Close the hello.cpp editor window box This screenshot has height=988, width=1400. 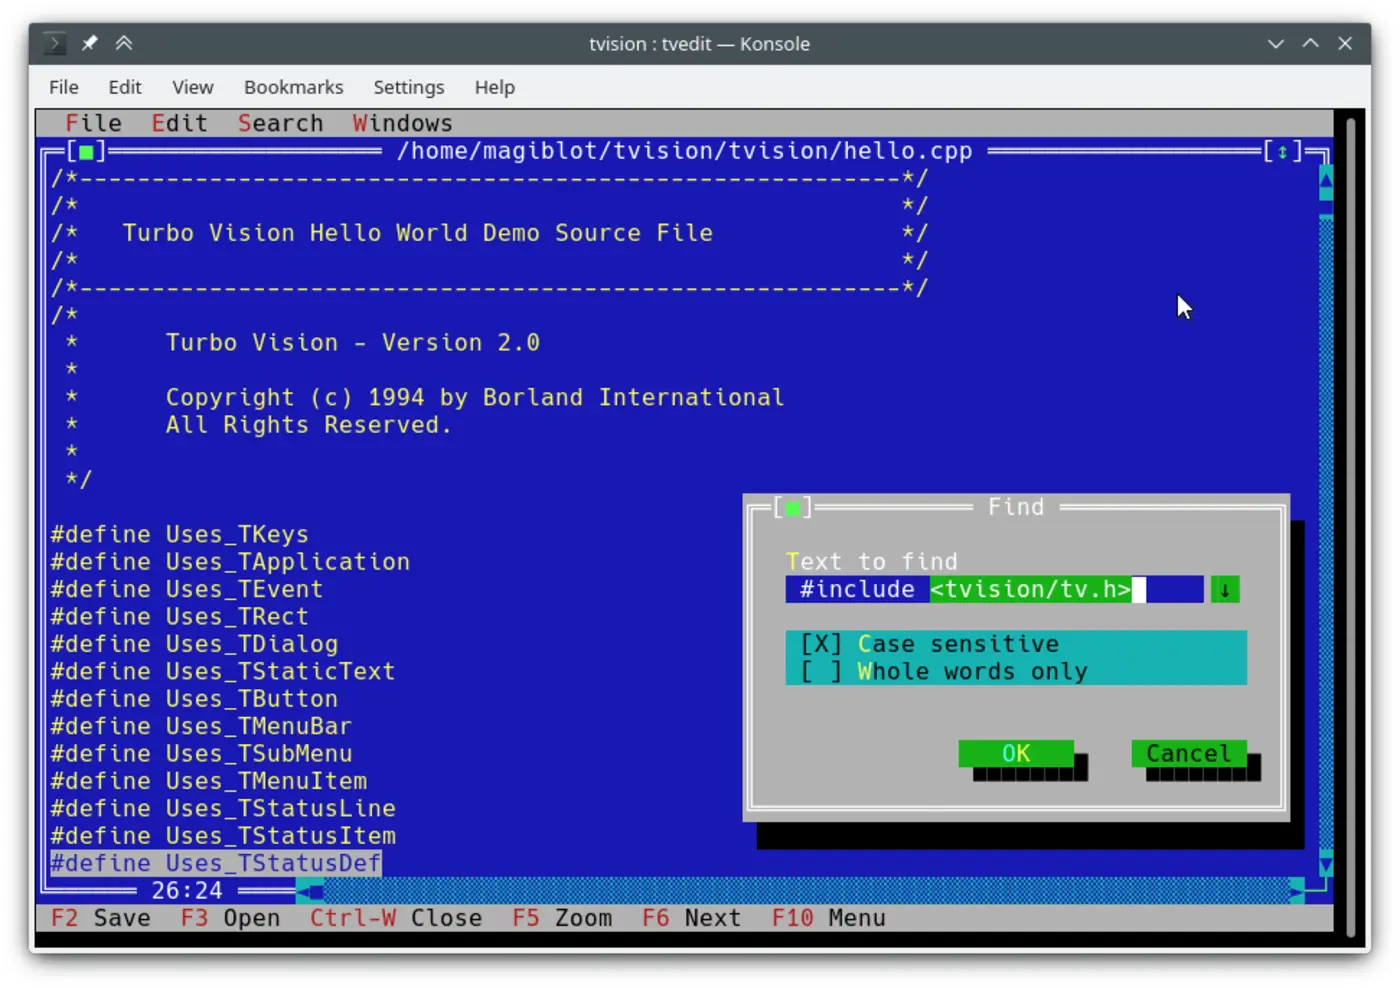(x=86, y=152)
